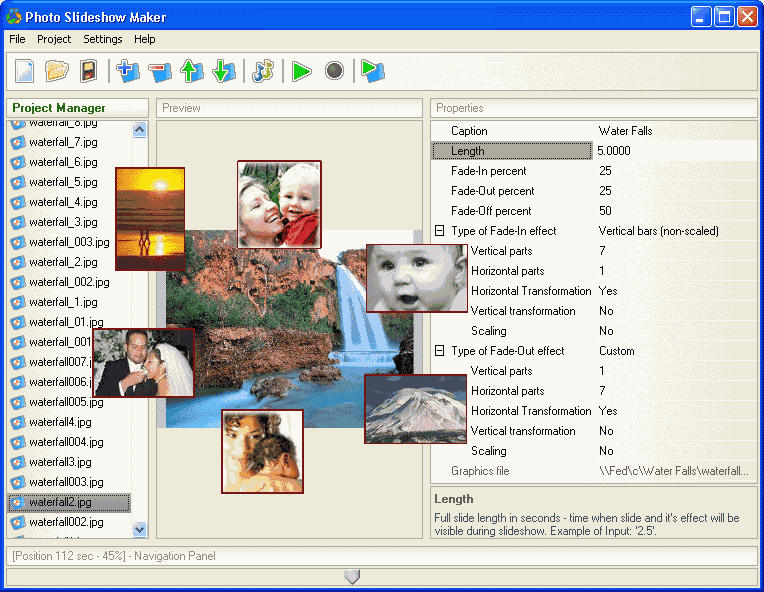The image size is (764, 592).
Task: Click Fade-Out Horizontal parts value 7
Action: coord(602,391)
